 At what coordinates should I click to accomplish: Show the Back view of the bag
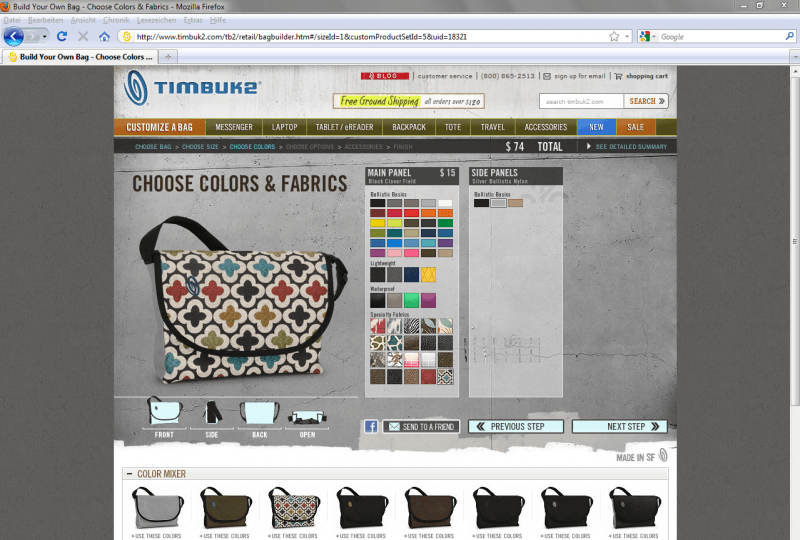tap(259, 417)
